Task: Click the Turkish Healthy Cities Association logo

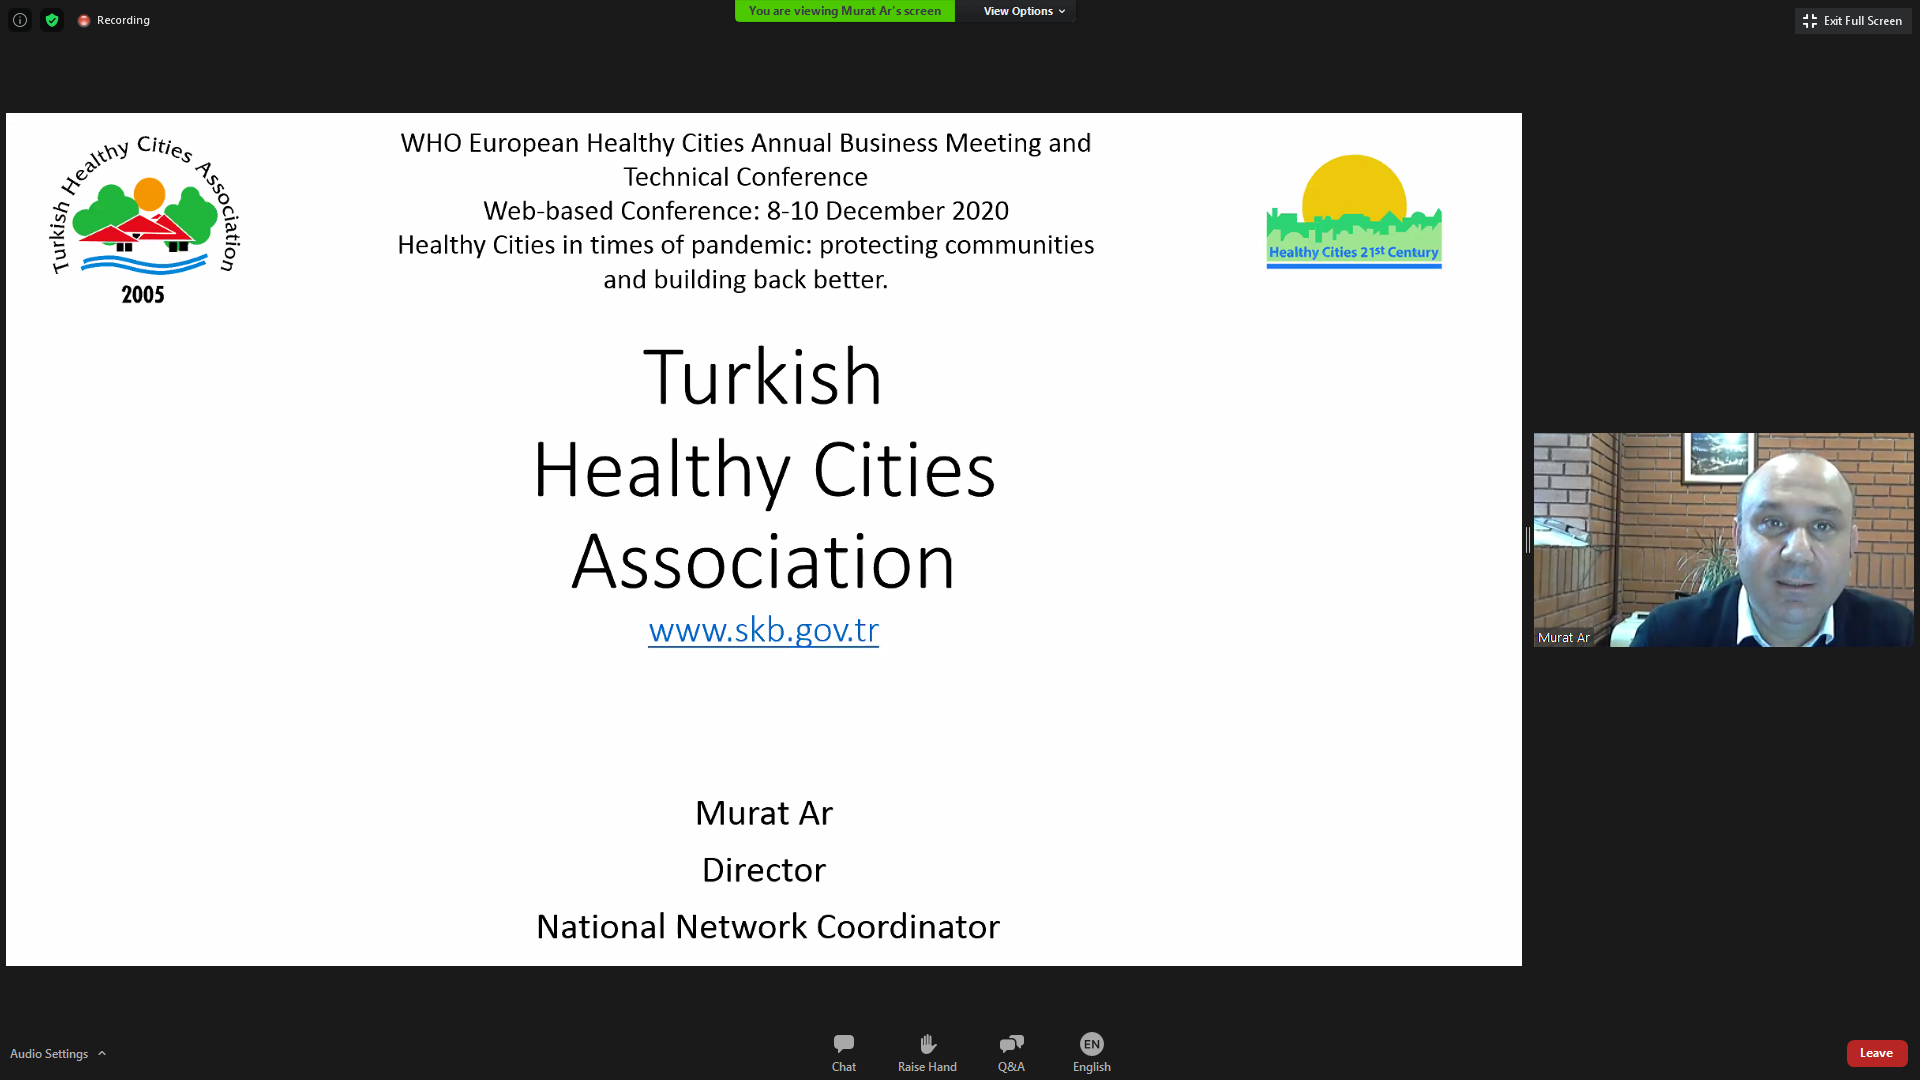Action: (x=146, y=219)
